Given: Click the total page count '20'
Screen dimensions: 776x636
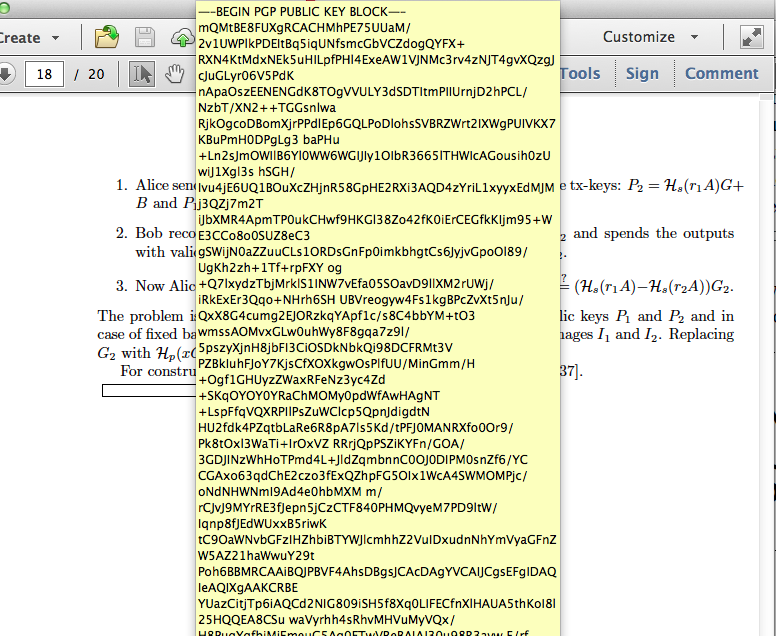Looking at the screenshot, I should pos(96,74).
